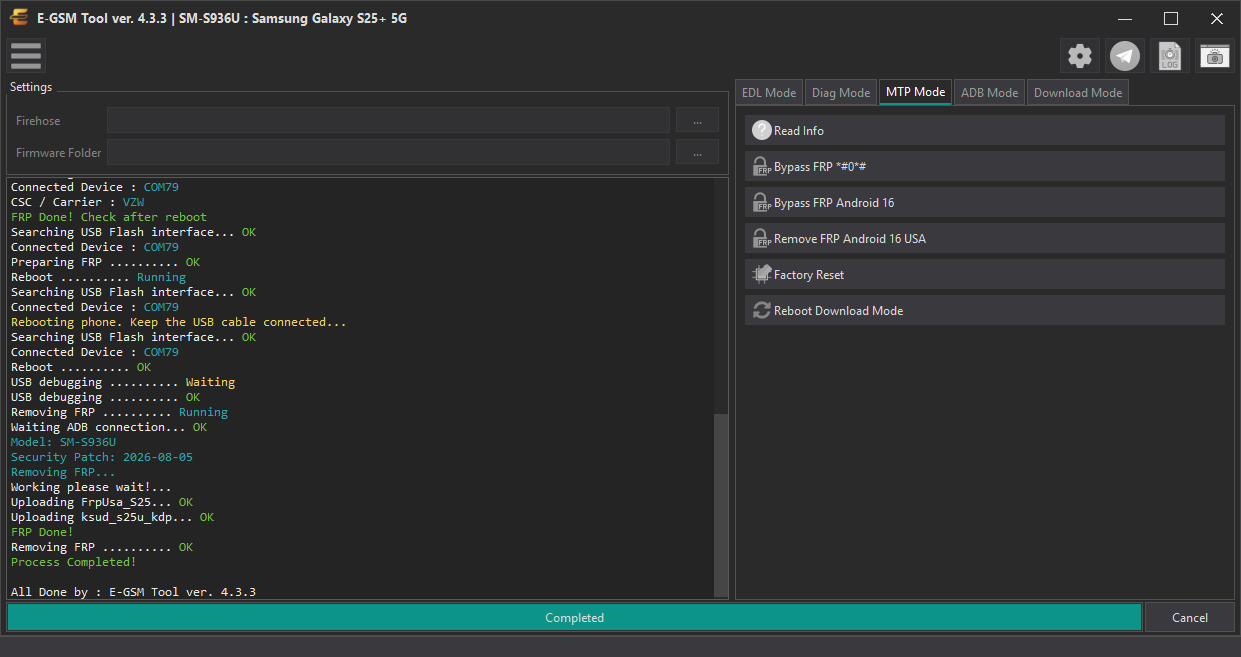Click the Bypass FRP Android 16 button
The width and height of the screenshot is (1241, 657).
(985, 202)
